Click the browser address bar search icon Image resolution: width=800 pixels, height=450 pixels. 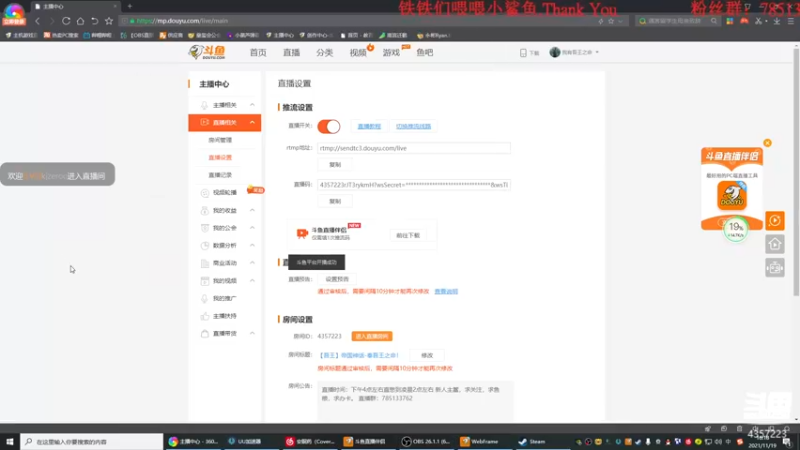714,21
